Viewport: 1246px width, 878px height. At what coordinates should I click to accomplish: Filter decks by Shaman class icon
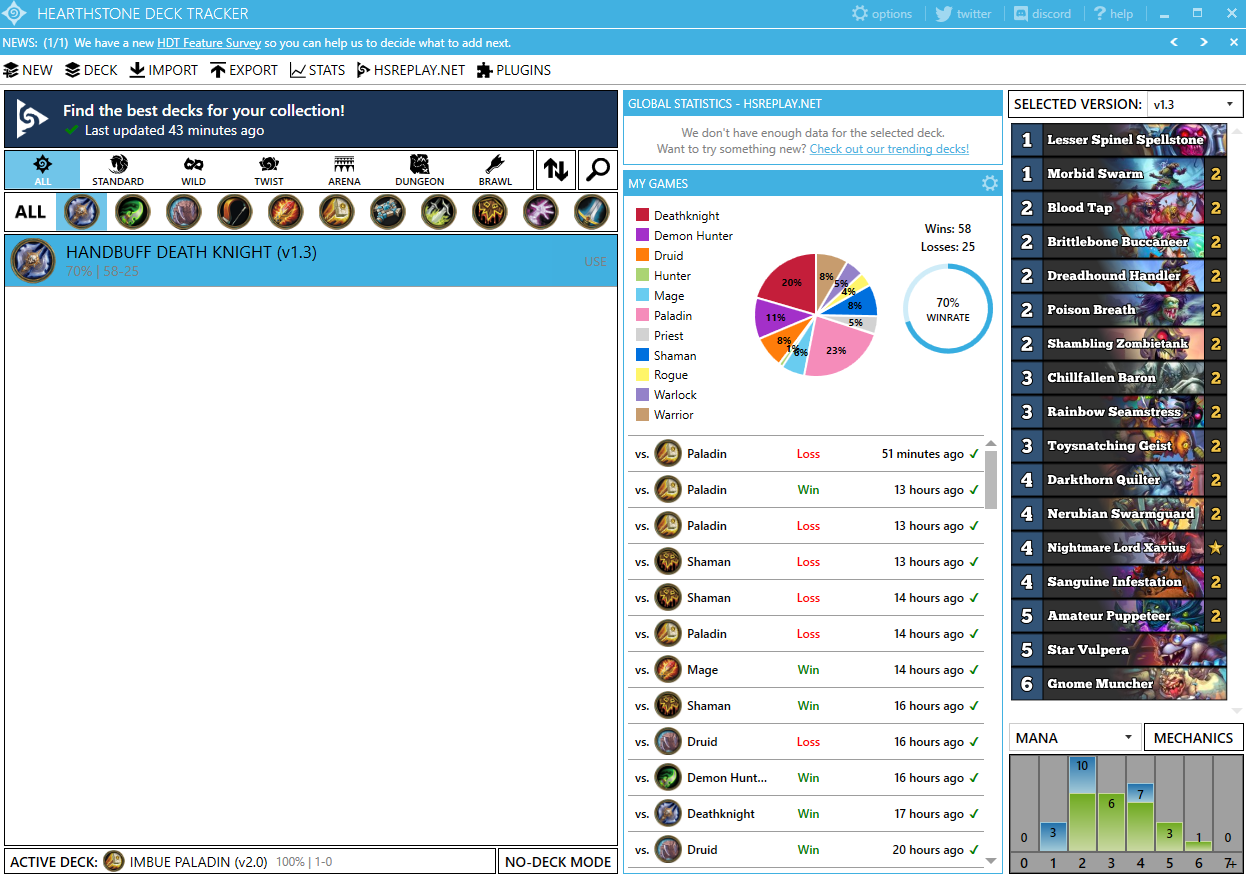489,212
